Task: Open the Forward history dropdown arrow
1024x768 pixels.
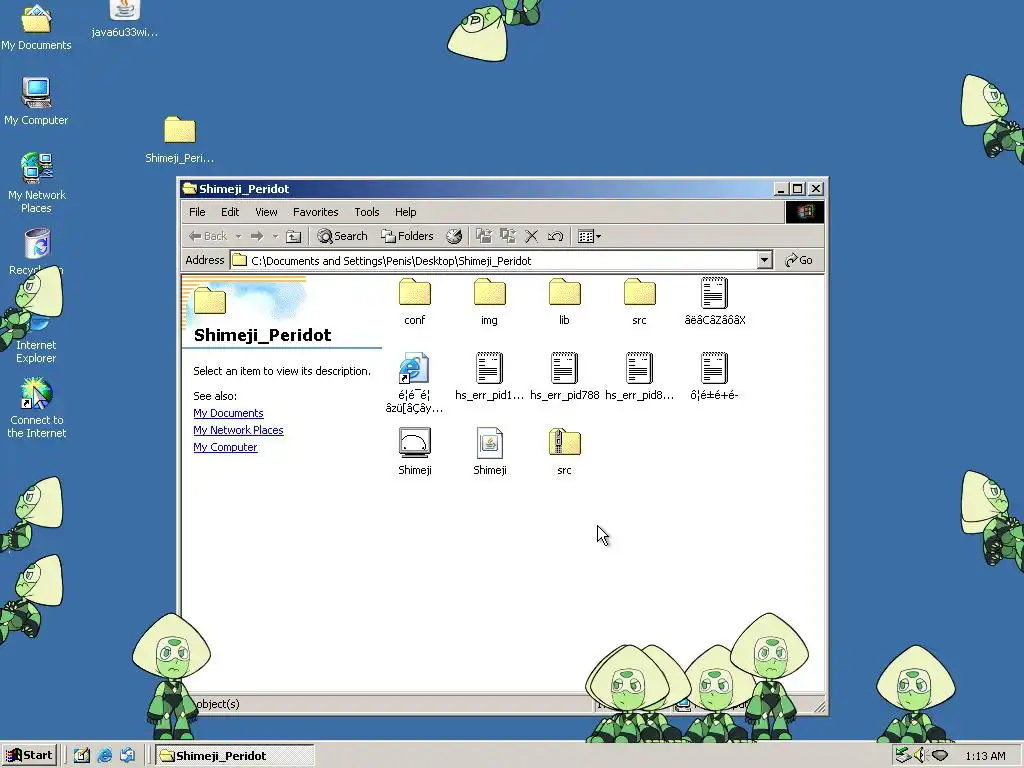Action: [275, 236]
